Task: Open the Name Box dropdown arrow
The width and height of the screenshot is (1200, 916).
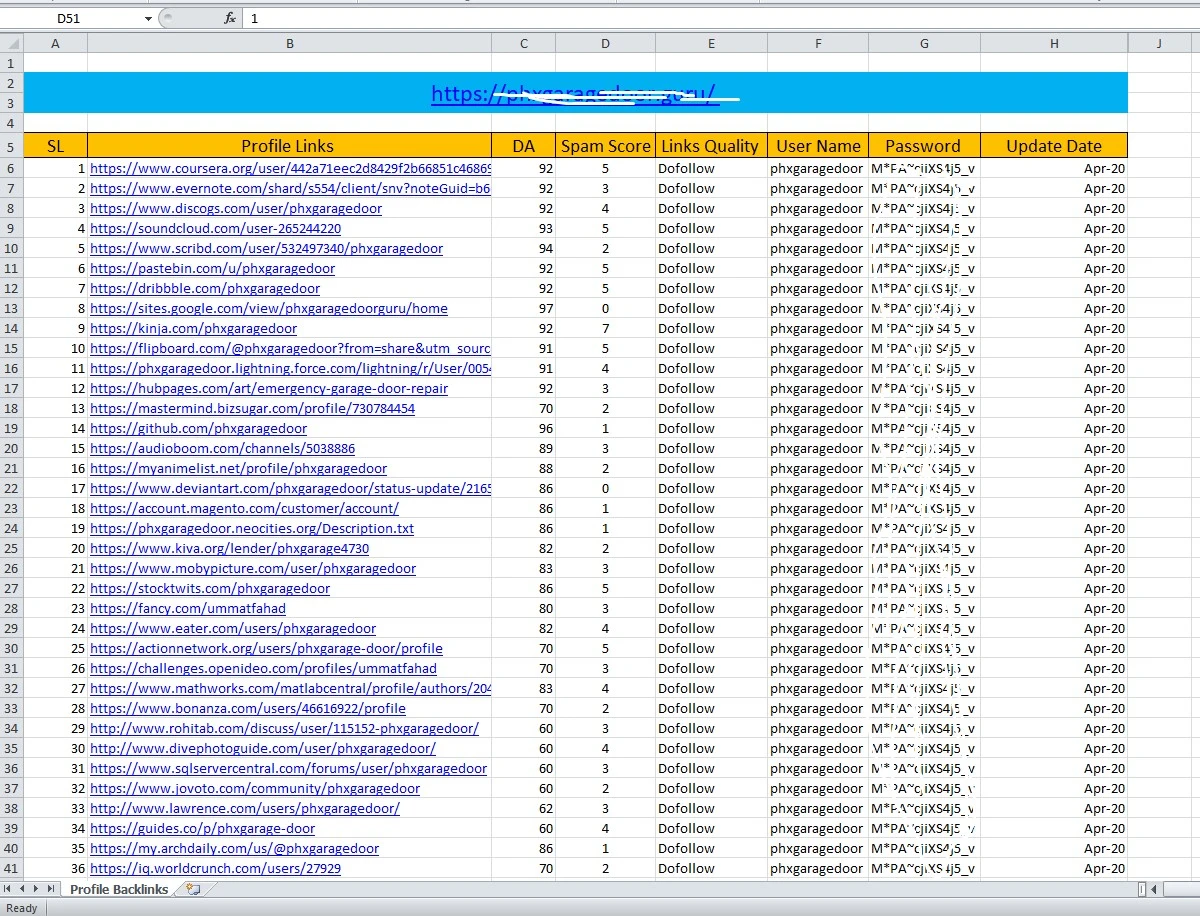Action: tap(148, 18)
